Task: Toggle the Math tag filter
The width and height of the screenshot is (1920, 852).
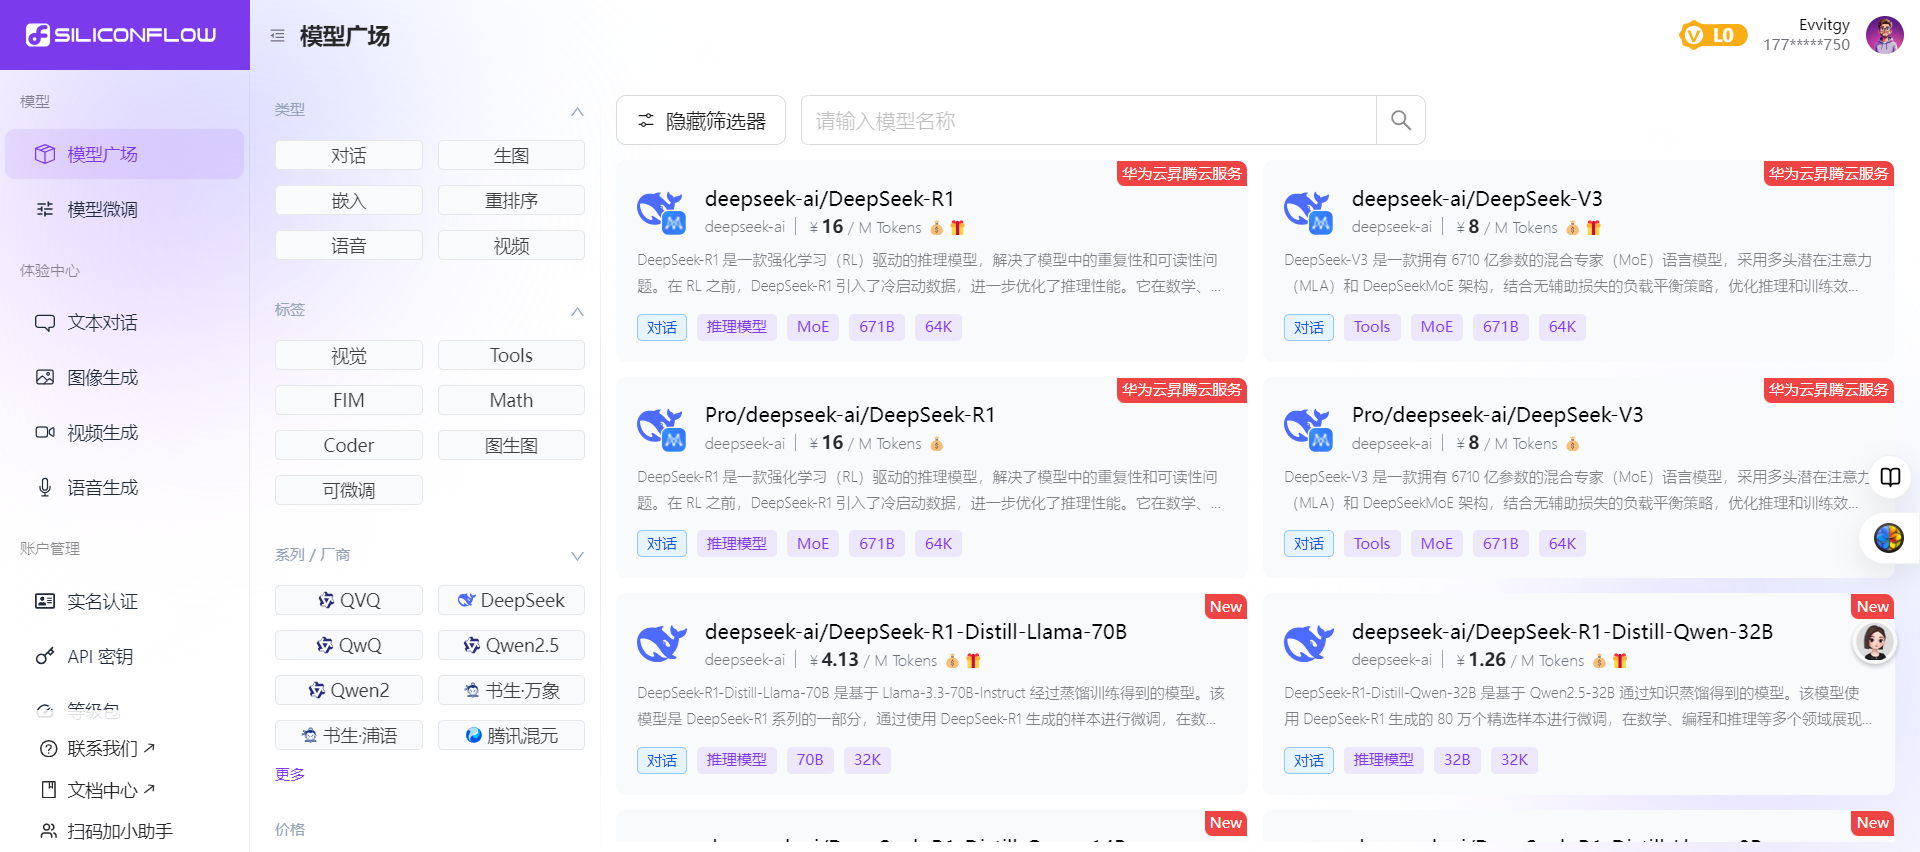Action: pyautogui.click(x=511, y=400)
